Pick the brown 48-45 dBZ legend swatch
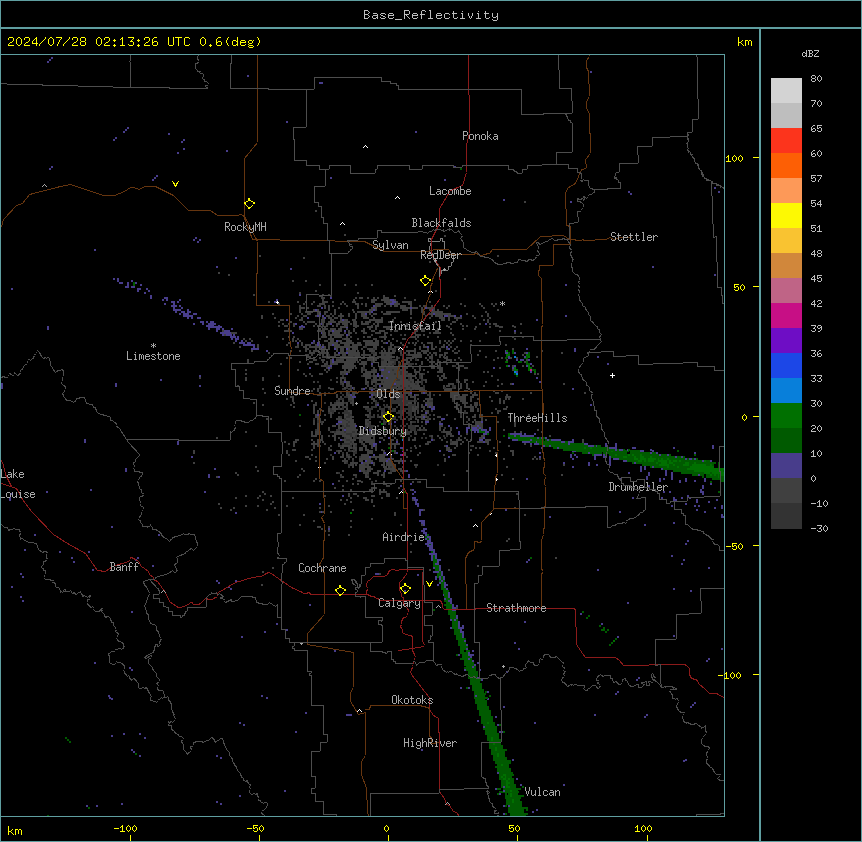The image size is (862, 842). 786,265
